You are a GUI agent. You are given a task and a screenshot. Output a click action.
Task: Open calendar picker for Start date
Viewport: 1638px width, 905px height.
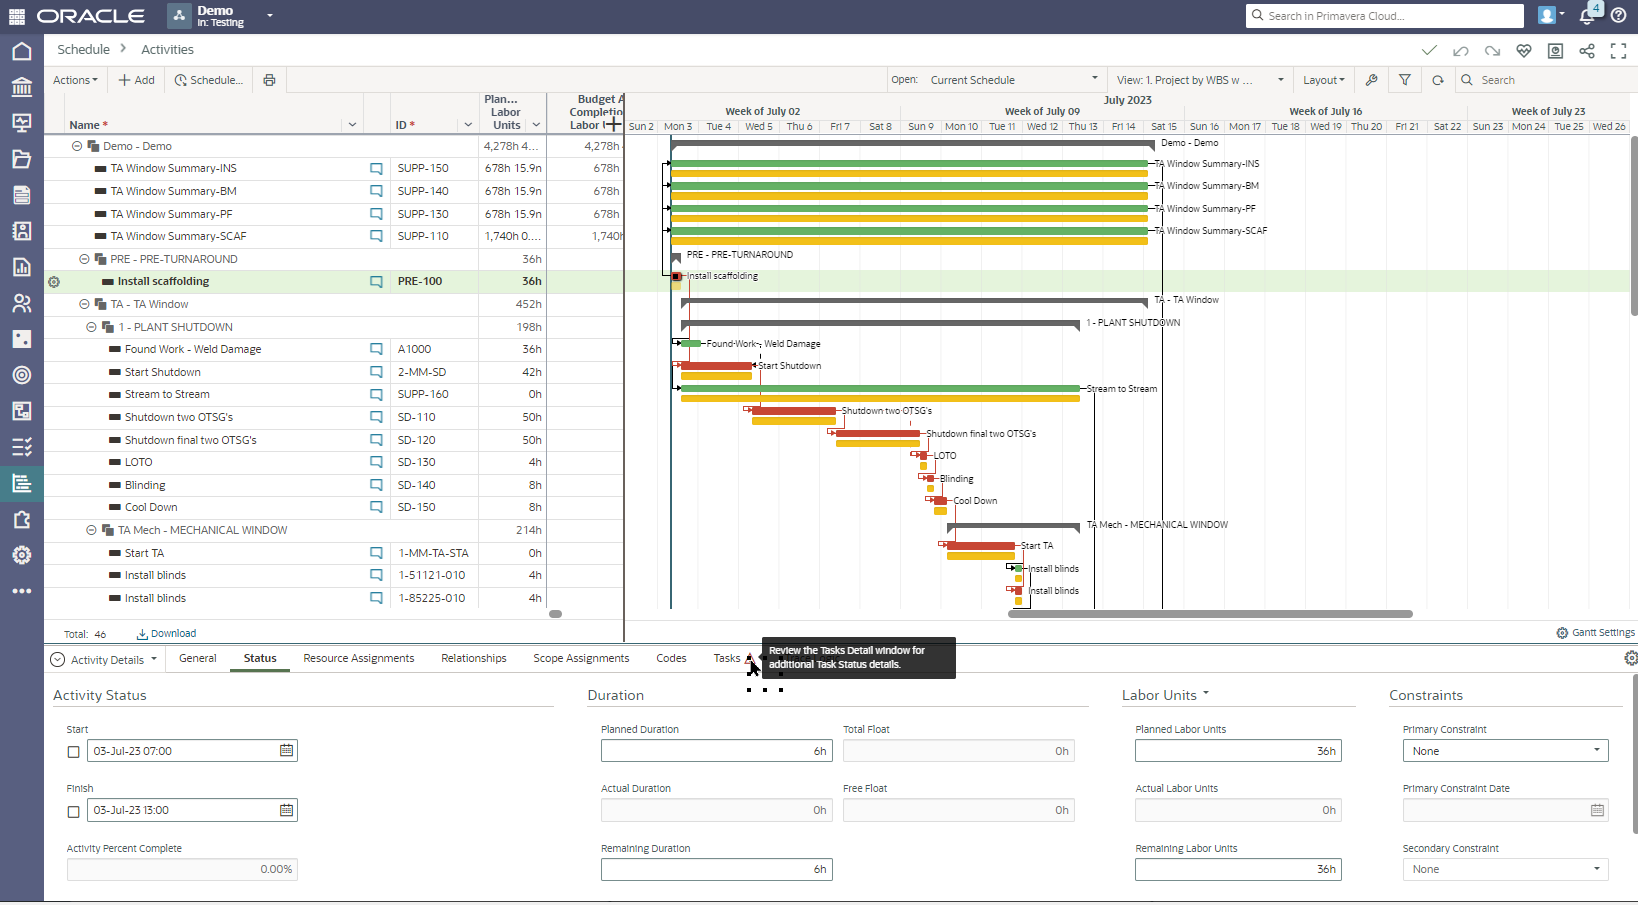coord(287,751)
